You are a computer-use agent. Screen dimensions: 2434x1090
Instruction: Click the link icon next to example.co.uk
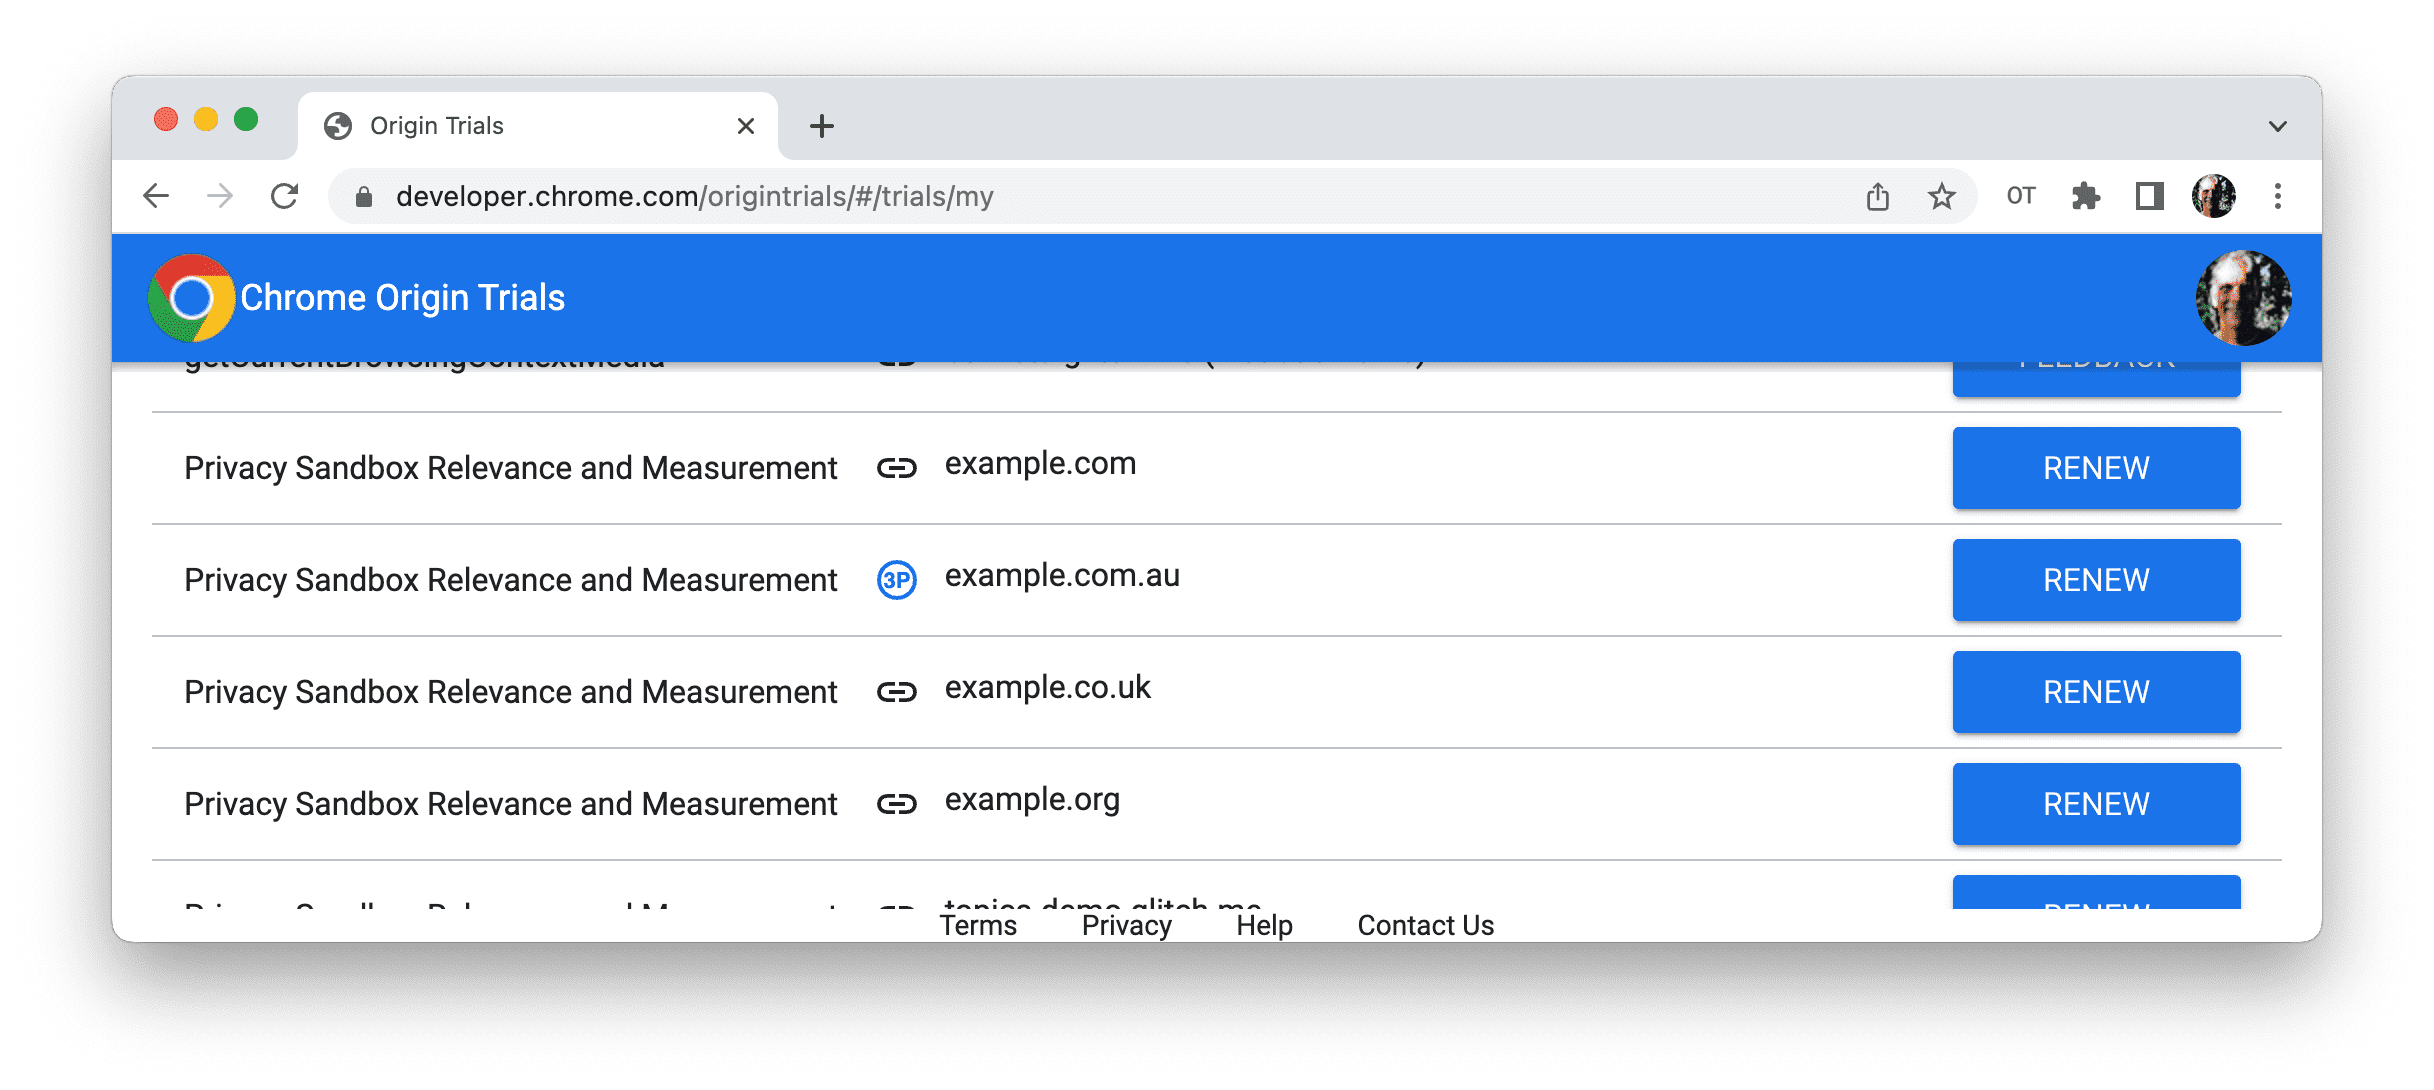tap(896, 693)
